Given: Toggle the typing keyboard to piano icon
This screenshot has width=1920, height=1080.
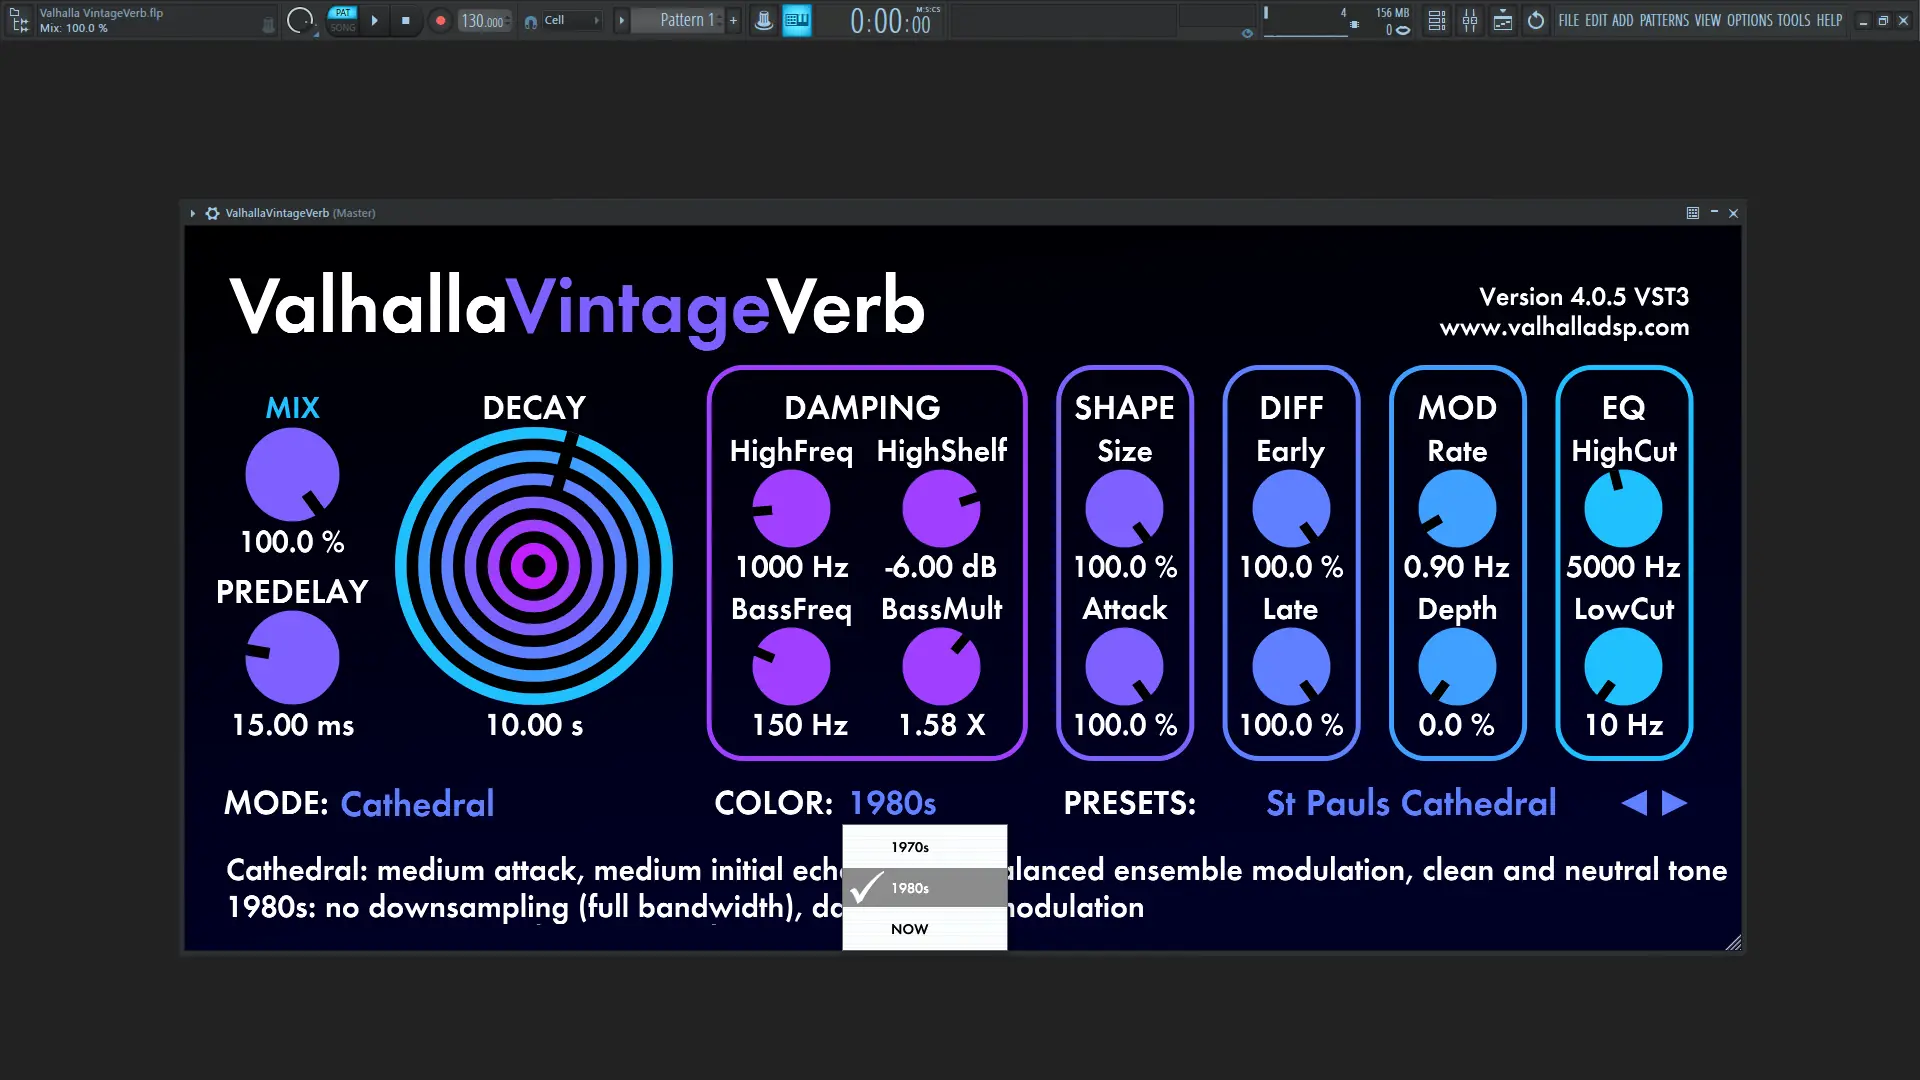Looking at the screenshot, I should (797, 20).
